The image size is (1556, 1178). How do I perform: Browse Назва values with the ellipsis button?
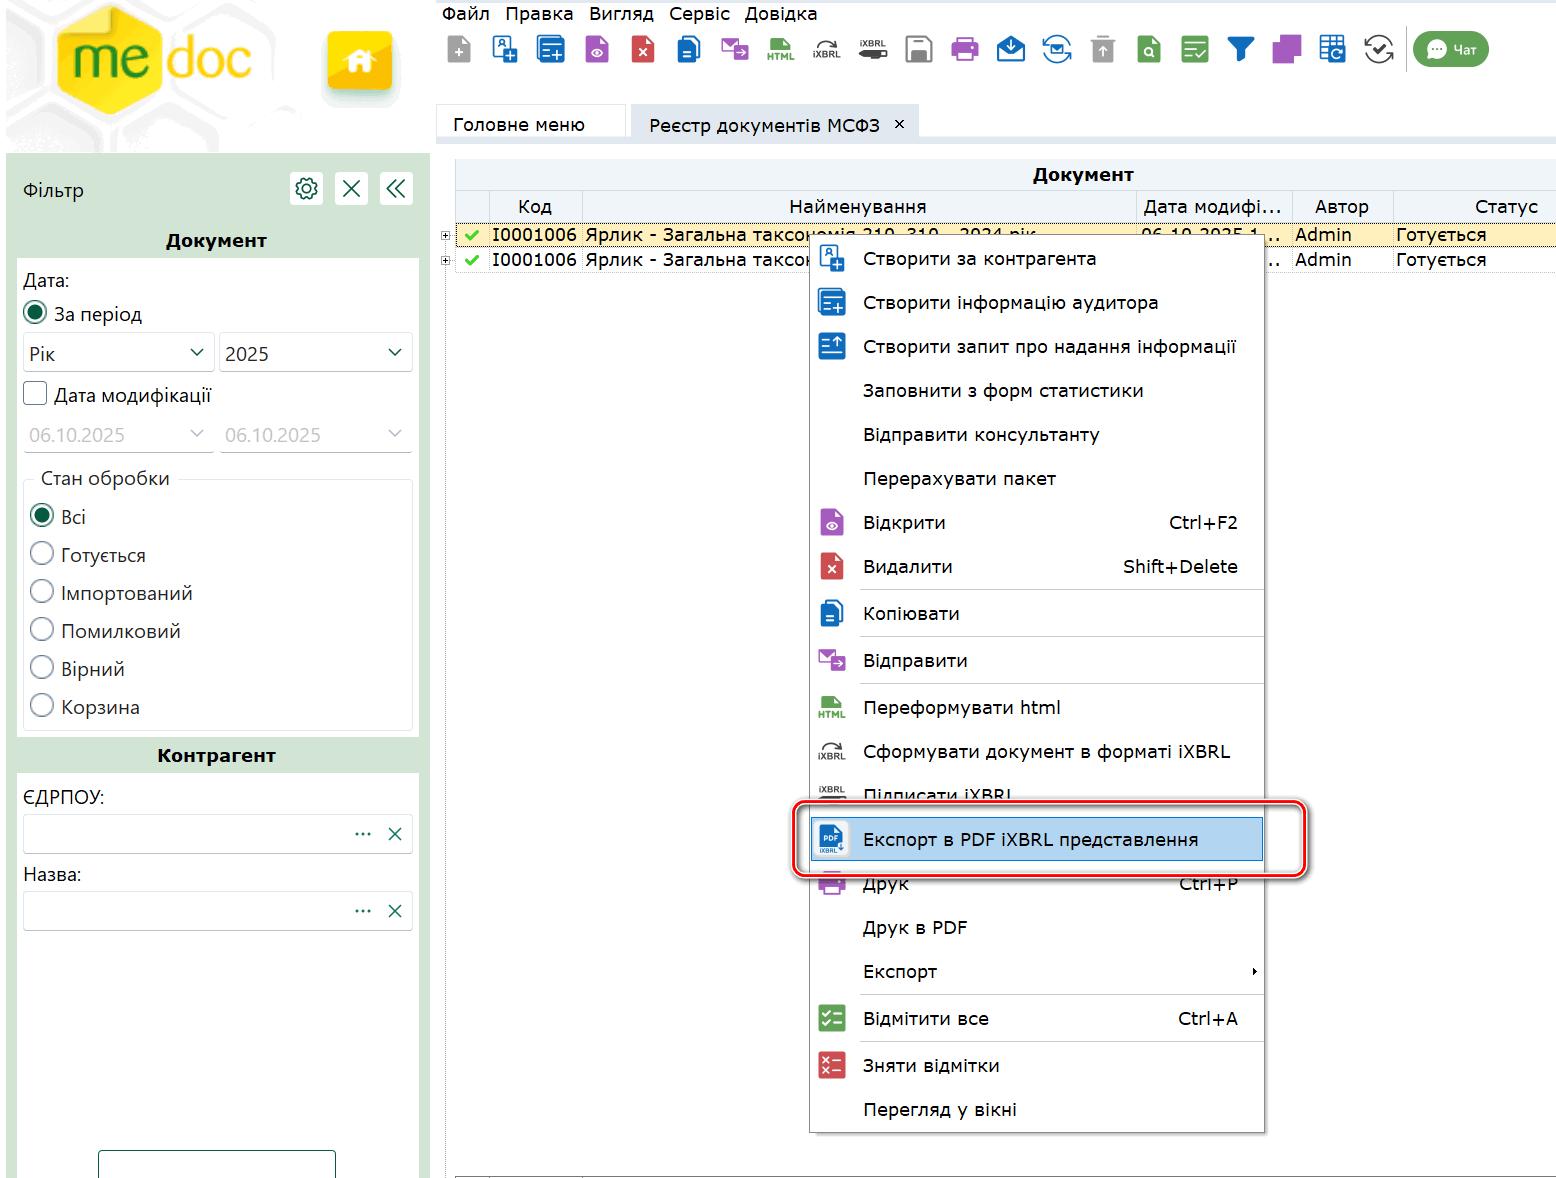click(363, 911)
